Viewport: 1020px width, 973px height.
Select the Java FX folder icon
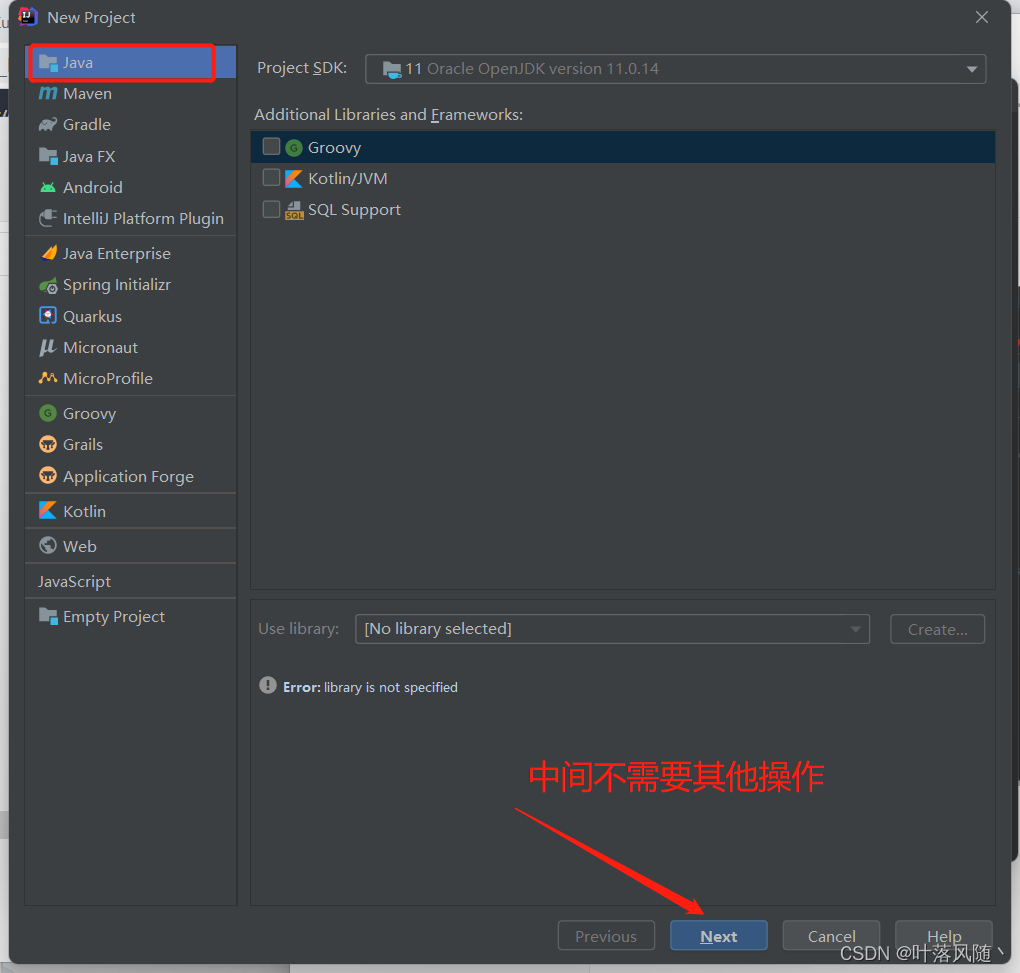click(48, 156)
